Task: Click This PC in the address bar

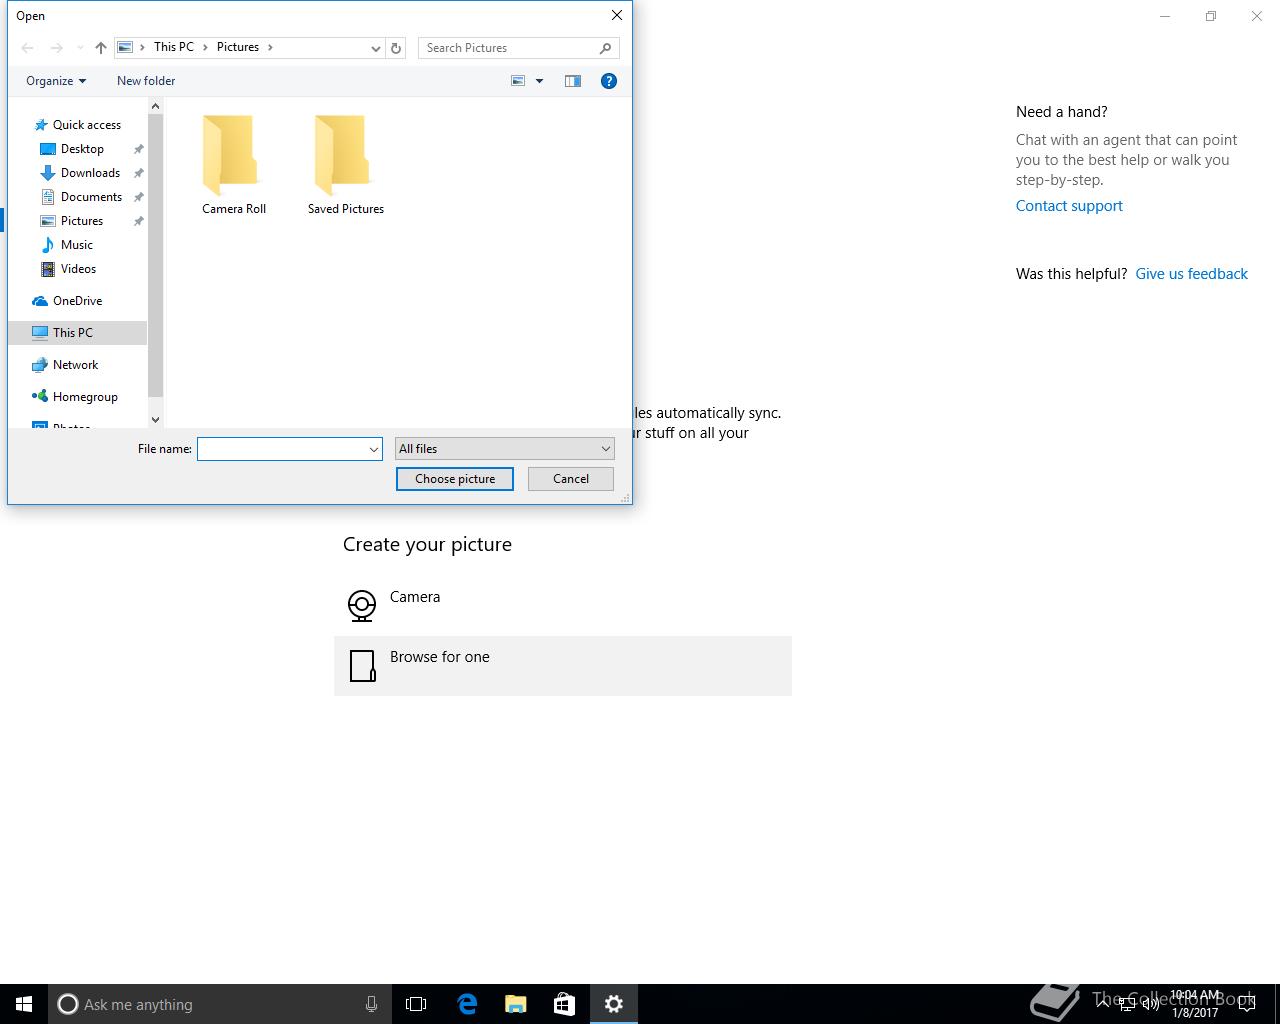Action: click(x=174, y=47)
